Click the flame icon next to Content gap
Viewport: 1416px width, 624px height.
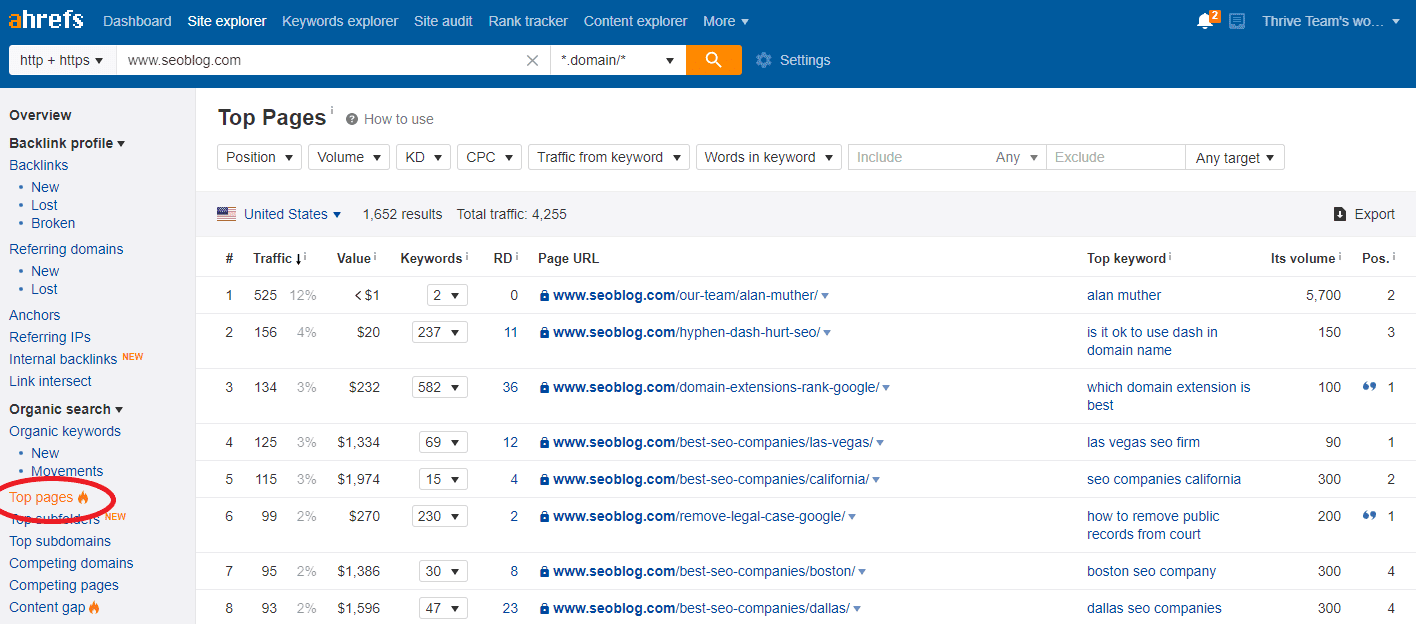(95, 607)
